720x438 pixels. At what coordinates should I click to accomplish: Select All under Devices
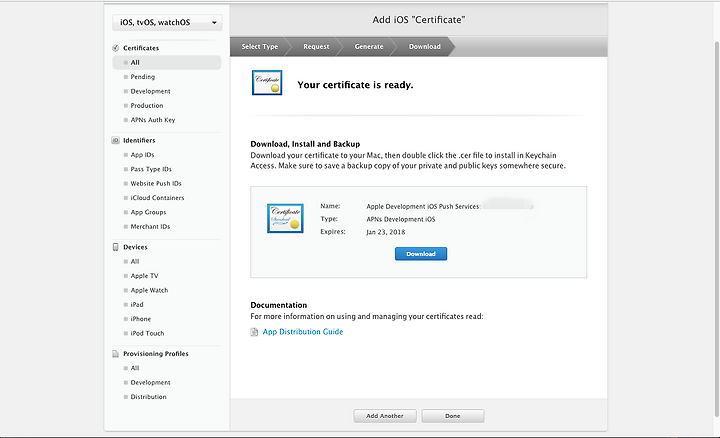click(135, 261)
